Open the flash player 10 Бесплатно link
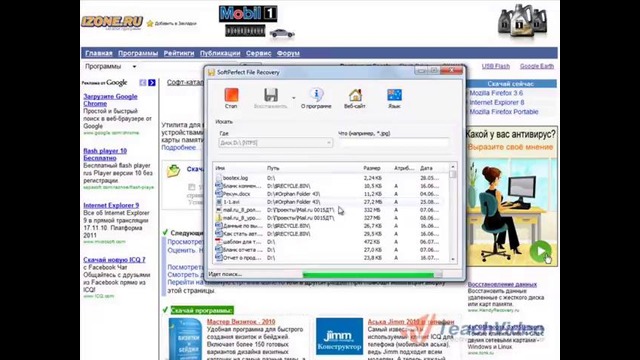 [105, 154]
